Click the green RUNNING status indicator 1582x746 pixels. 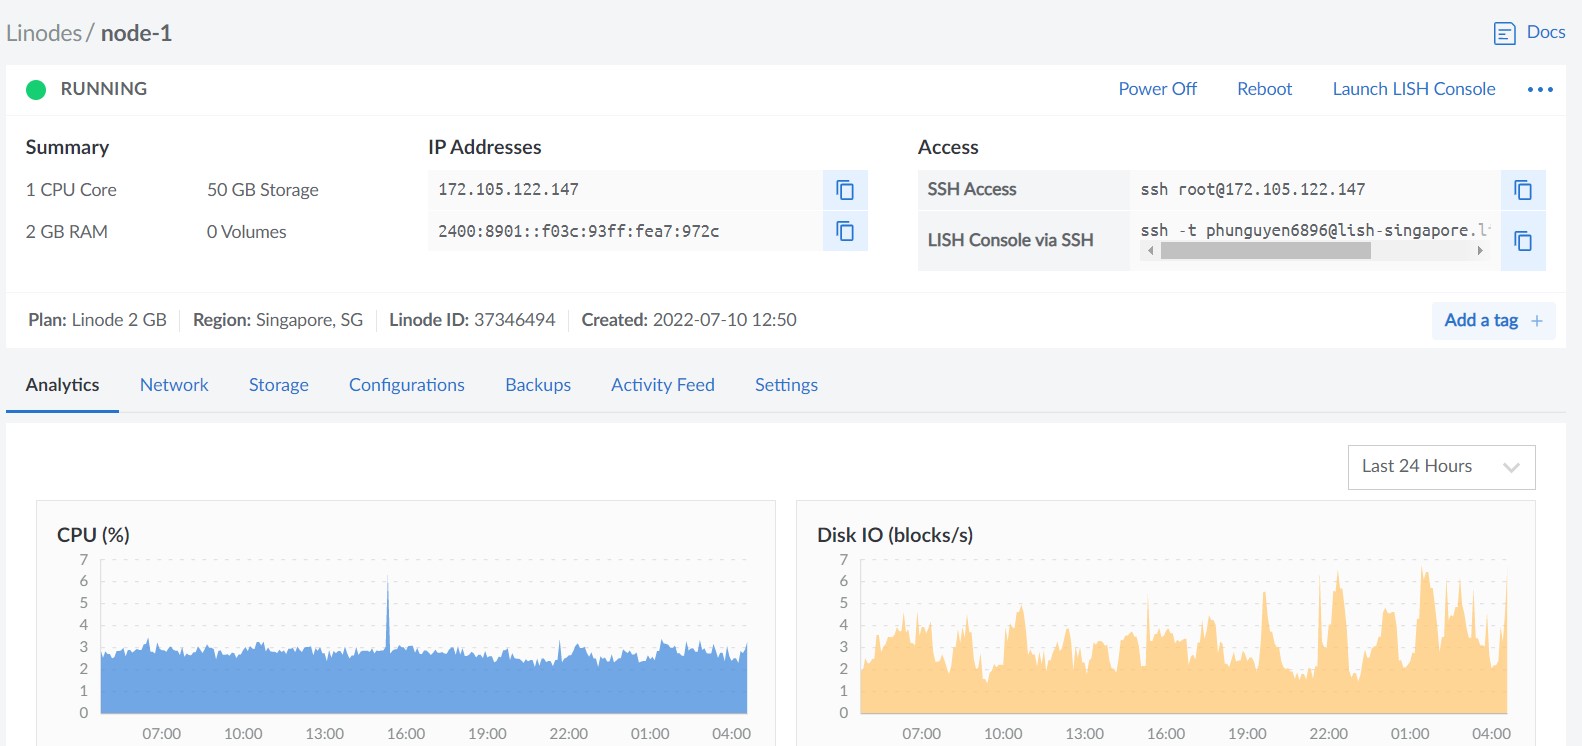[x=36, y=90]
